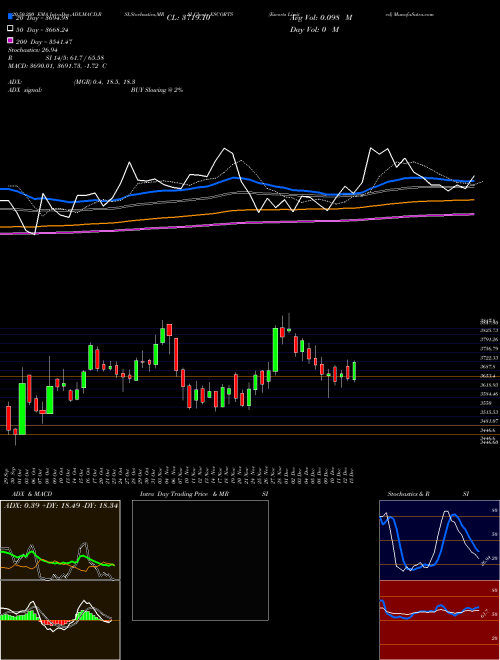Open the blue Stochastics chart panel
Screen dimensions: 500x660
point(439,540)
